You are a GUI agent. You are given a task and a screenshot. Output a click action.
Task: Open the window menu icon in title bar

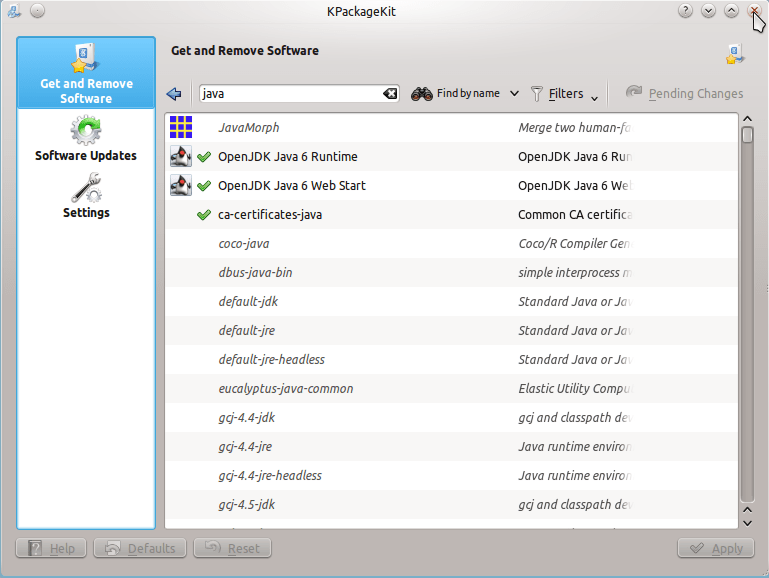(x=14, y=11)
